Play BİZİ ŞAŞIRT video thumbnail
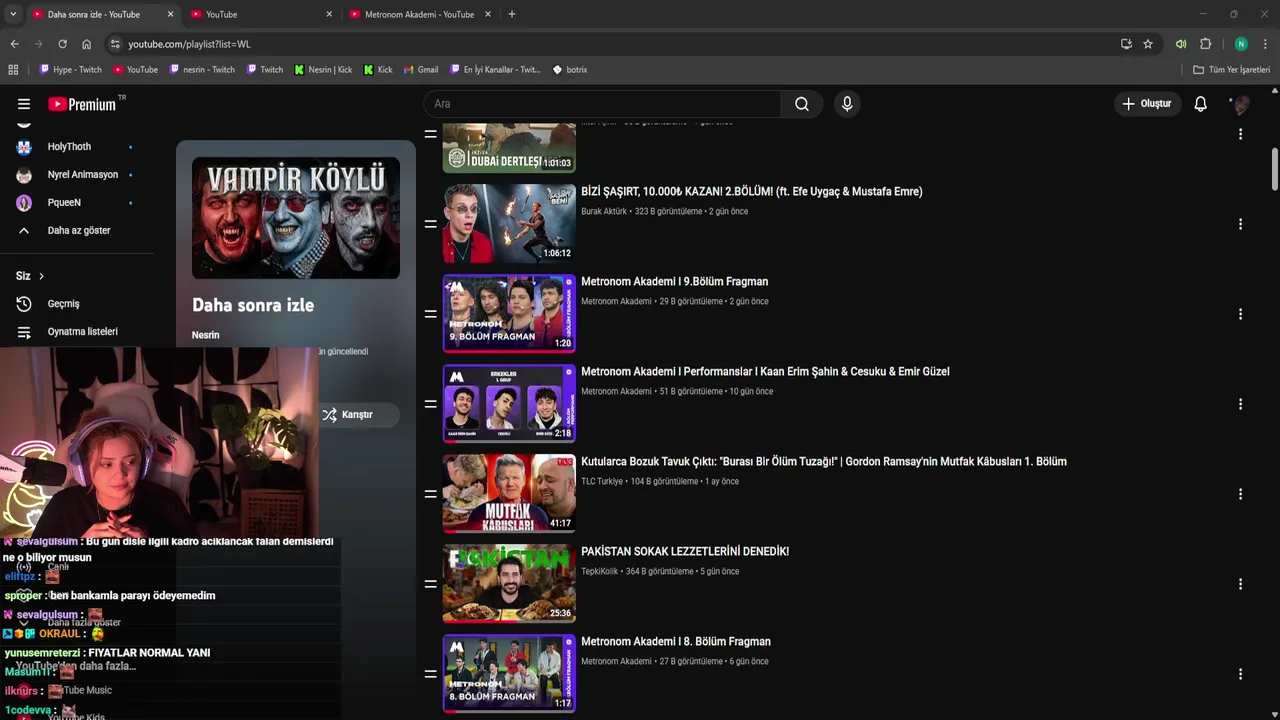 (509, 224)
